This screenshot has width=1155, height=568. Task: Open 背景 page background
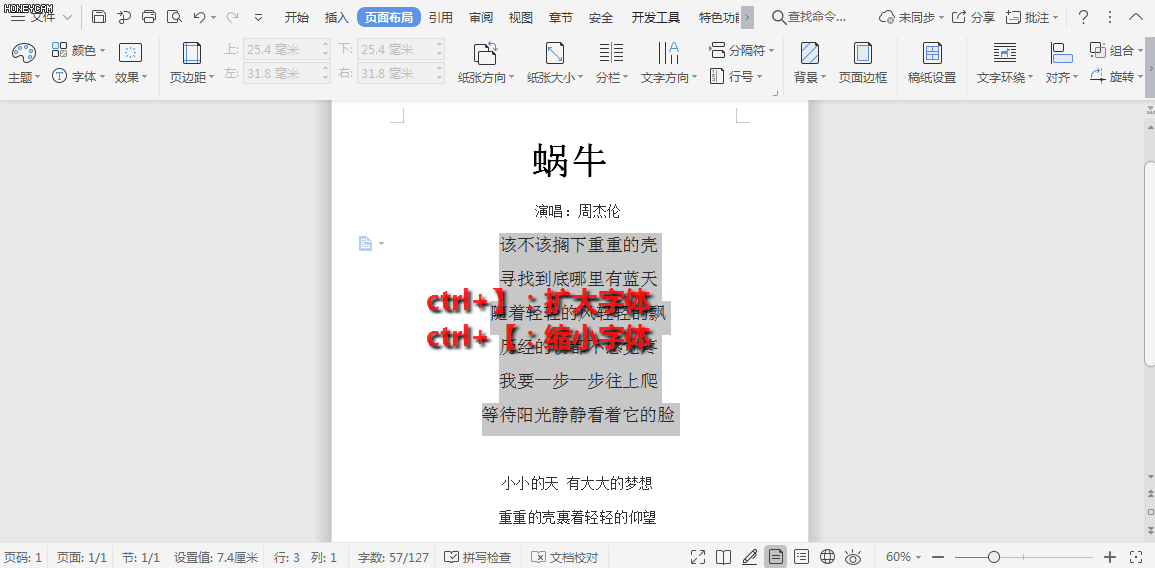(x=810, y=62)
